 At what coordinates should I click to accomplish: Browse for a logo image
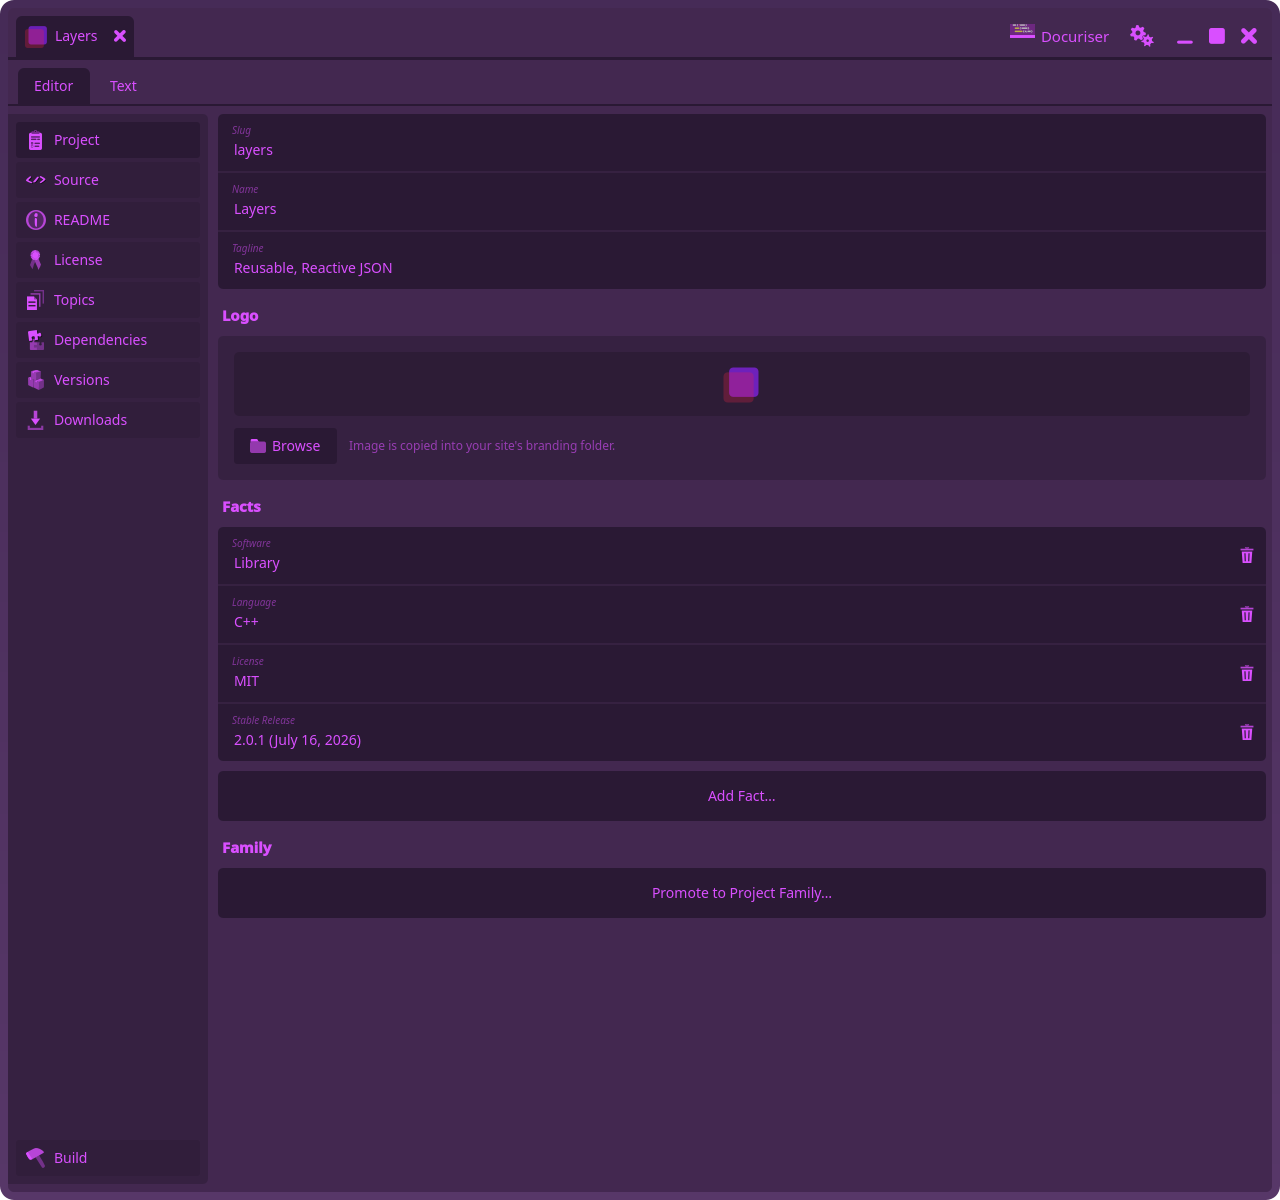285,446
